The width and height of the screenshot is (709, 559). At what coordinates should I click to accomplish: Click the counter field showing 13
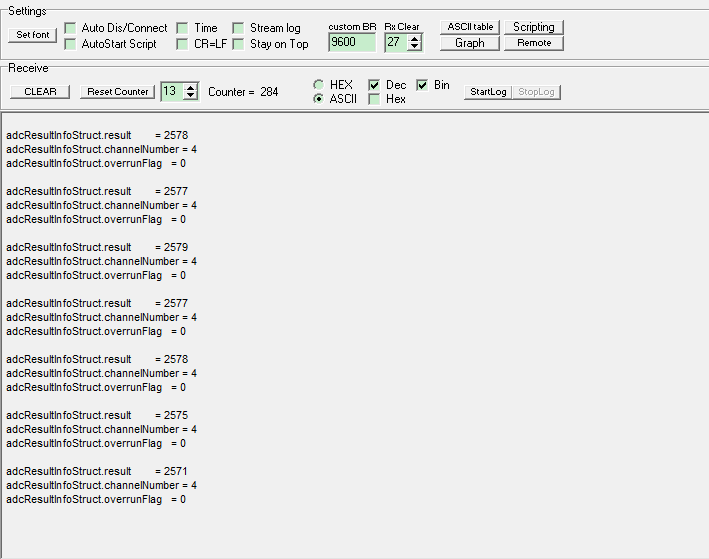[x=172, y=92]
